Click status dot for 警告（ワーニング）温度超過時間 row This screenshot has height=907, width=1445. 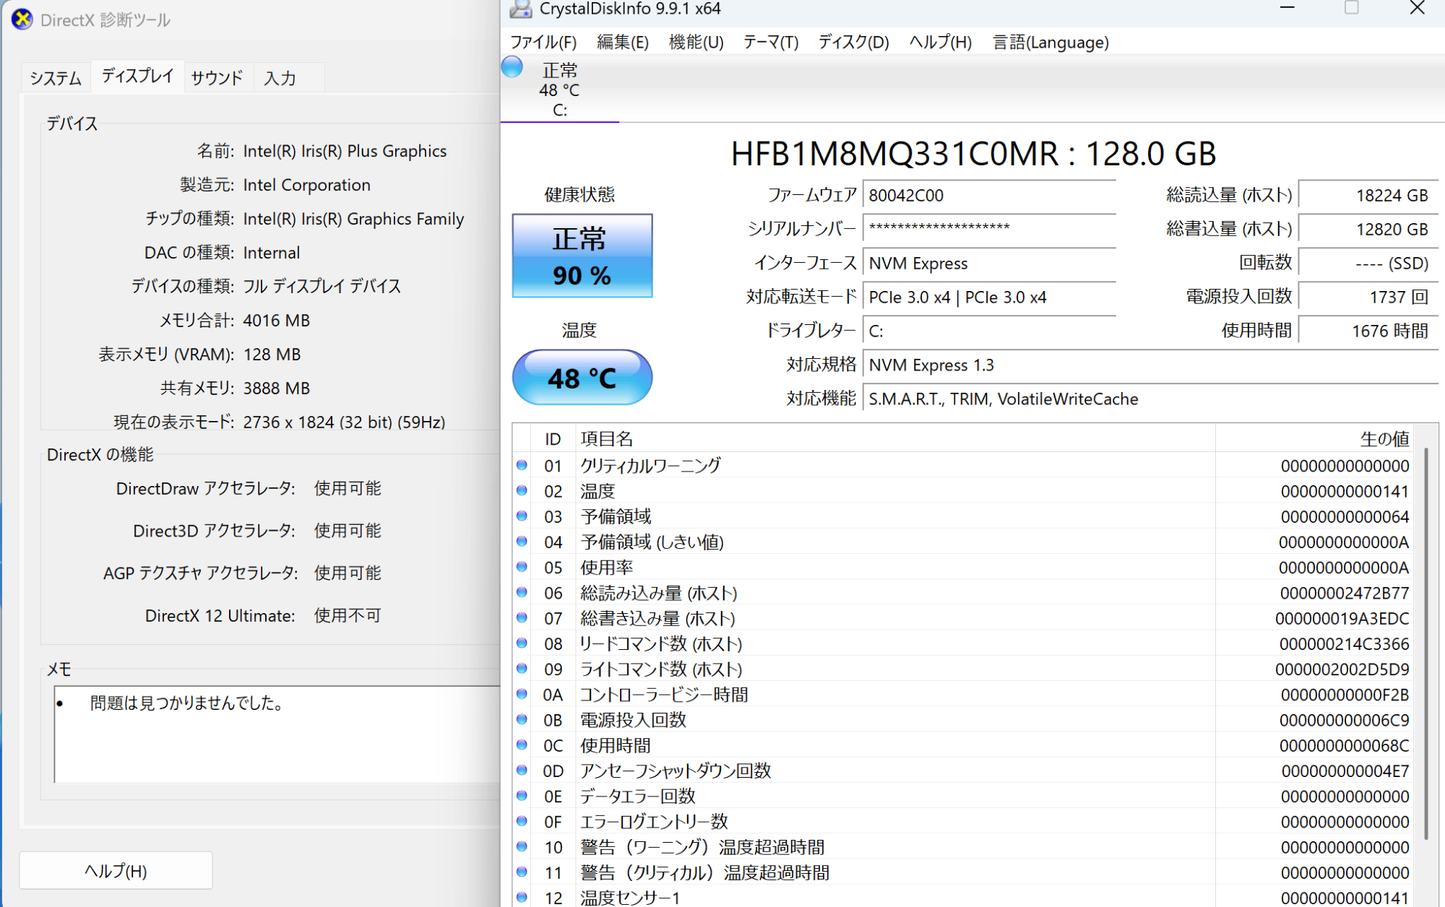[522, 847]
